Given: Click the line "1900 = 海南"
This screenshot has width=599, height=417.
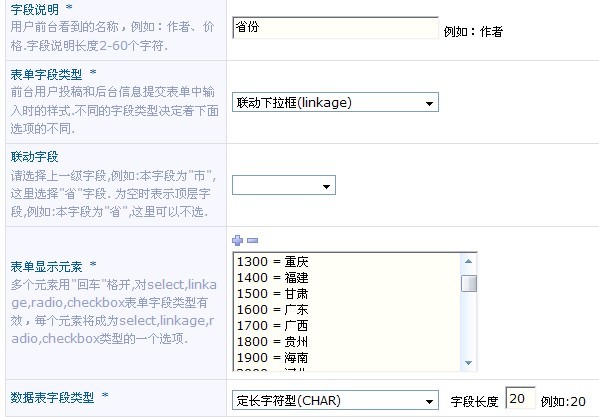Looking at the screenshot, I should 272,358.
